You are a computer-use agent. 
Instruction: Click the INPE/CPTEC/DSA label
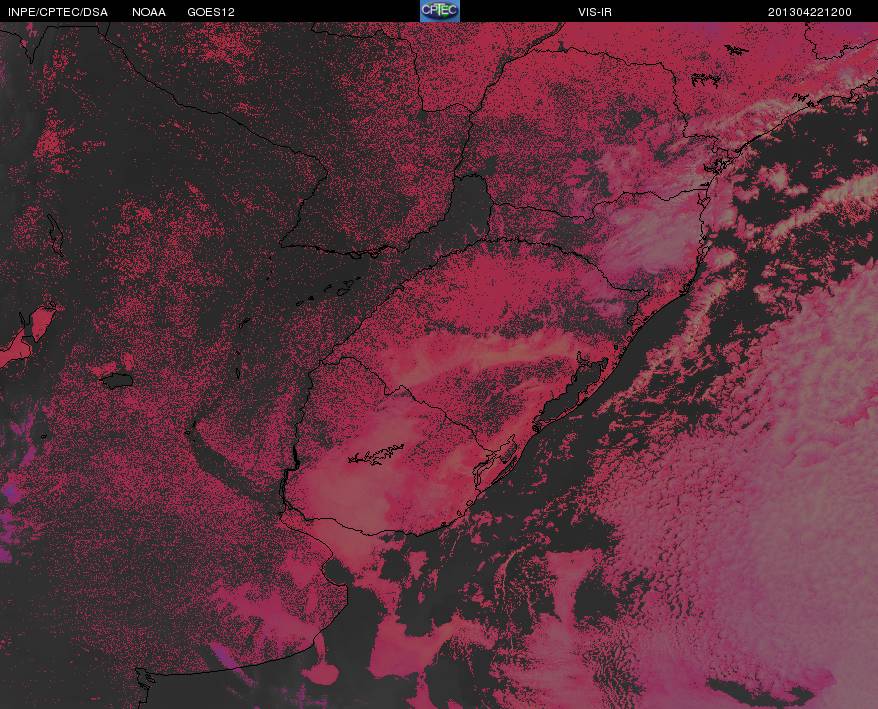click(58, 12)
